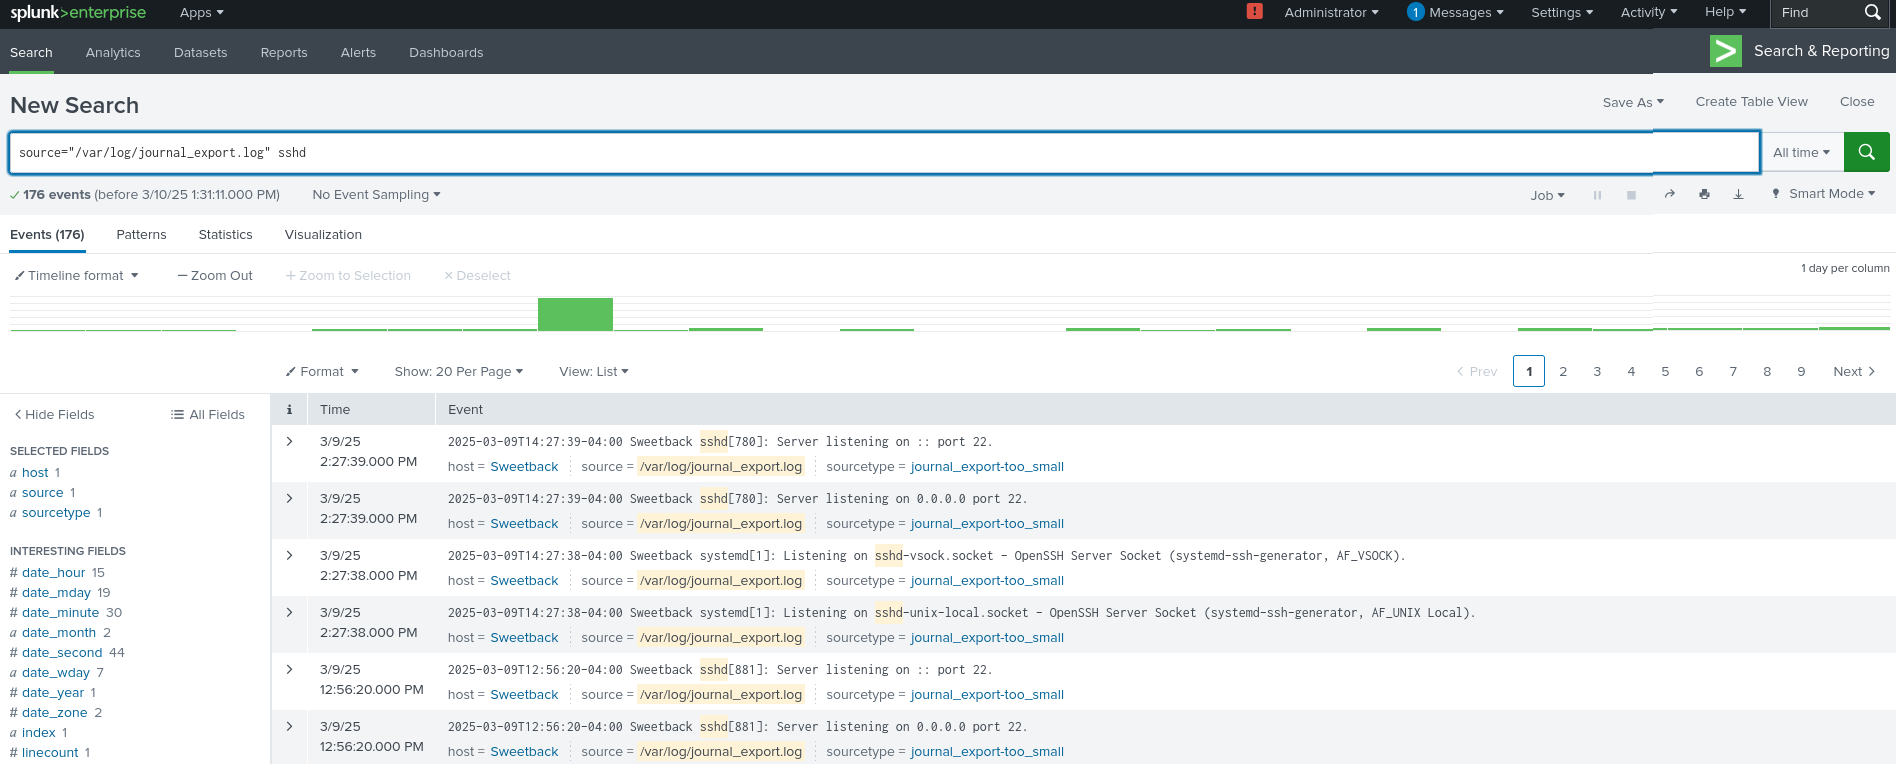Click host value Sweetback in first event
Screen dimensions: 1896x764
tap(524, 467)
